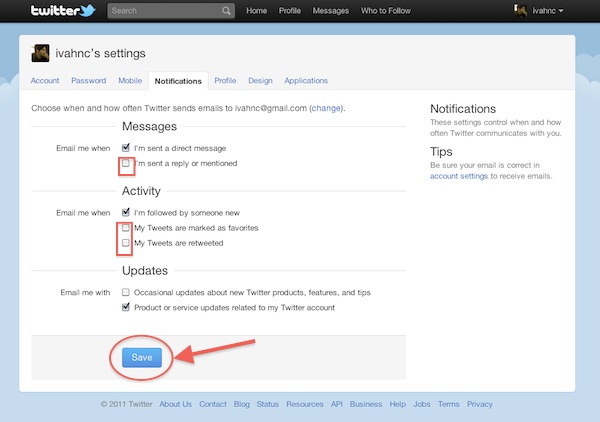Switch to the Mobile tab
Viewport: 600px width, 422px height.
click(x=130, y=81)
